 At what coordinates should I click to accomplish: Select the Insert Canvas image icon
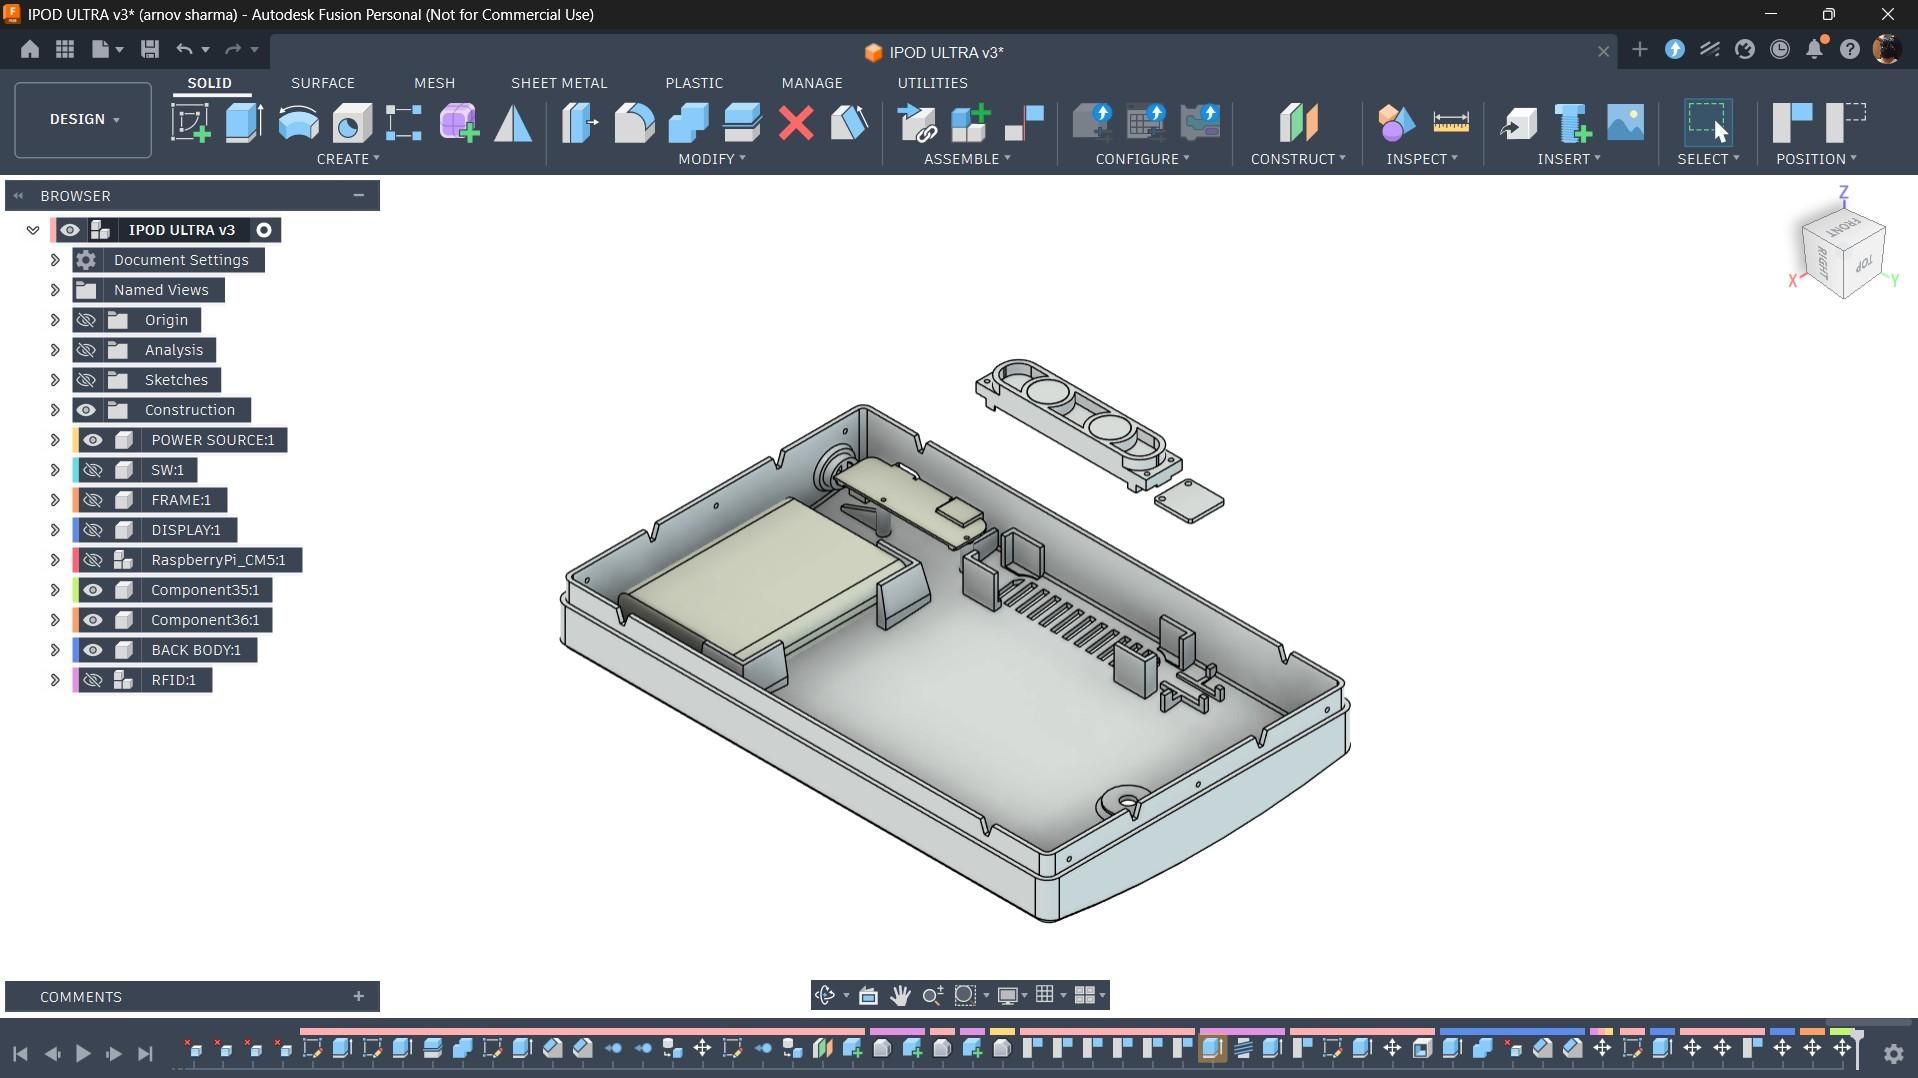tap(1626, 123)
